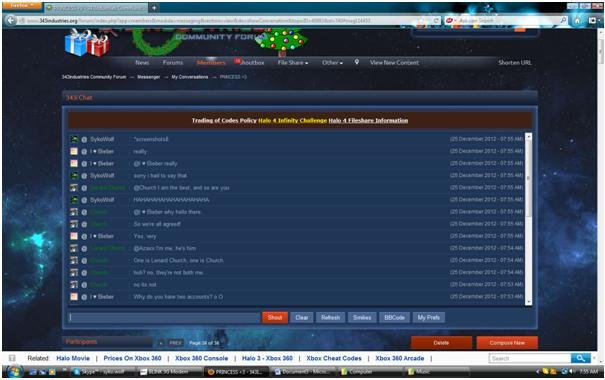
Task: Click the blue search button in related bar
Action: tap(580, 358)
